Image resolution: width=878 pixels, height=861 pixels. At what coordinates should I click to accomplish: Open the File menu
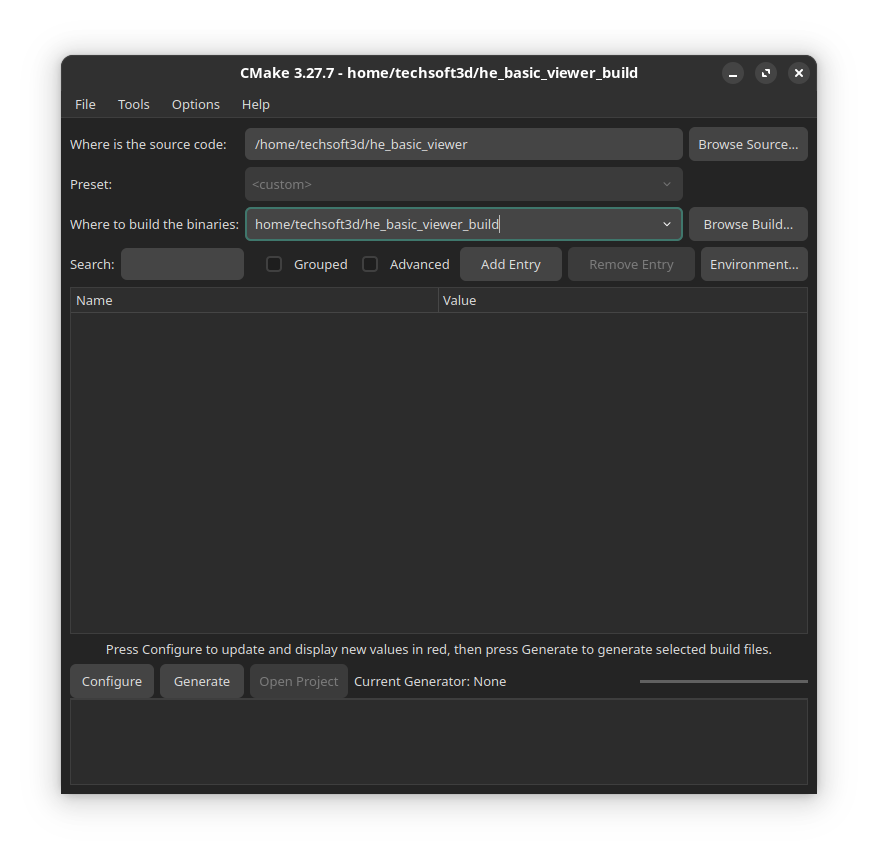coord(85,105)
